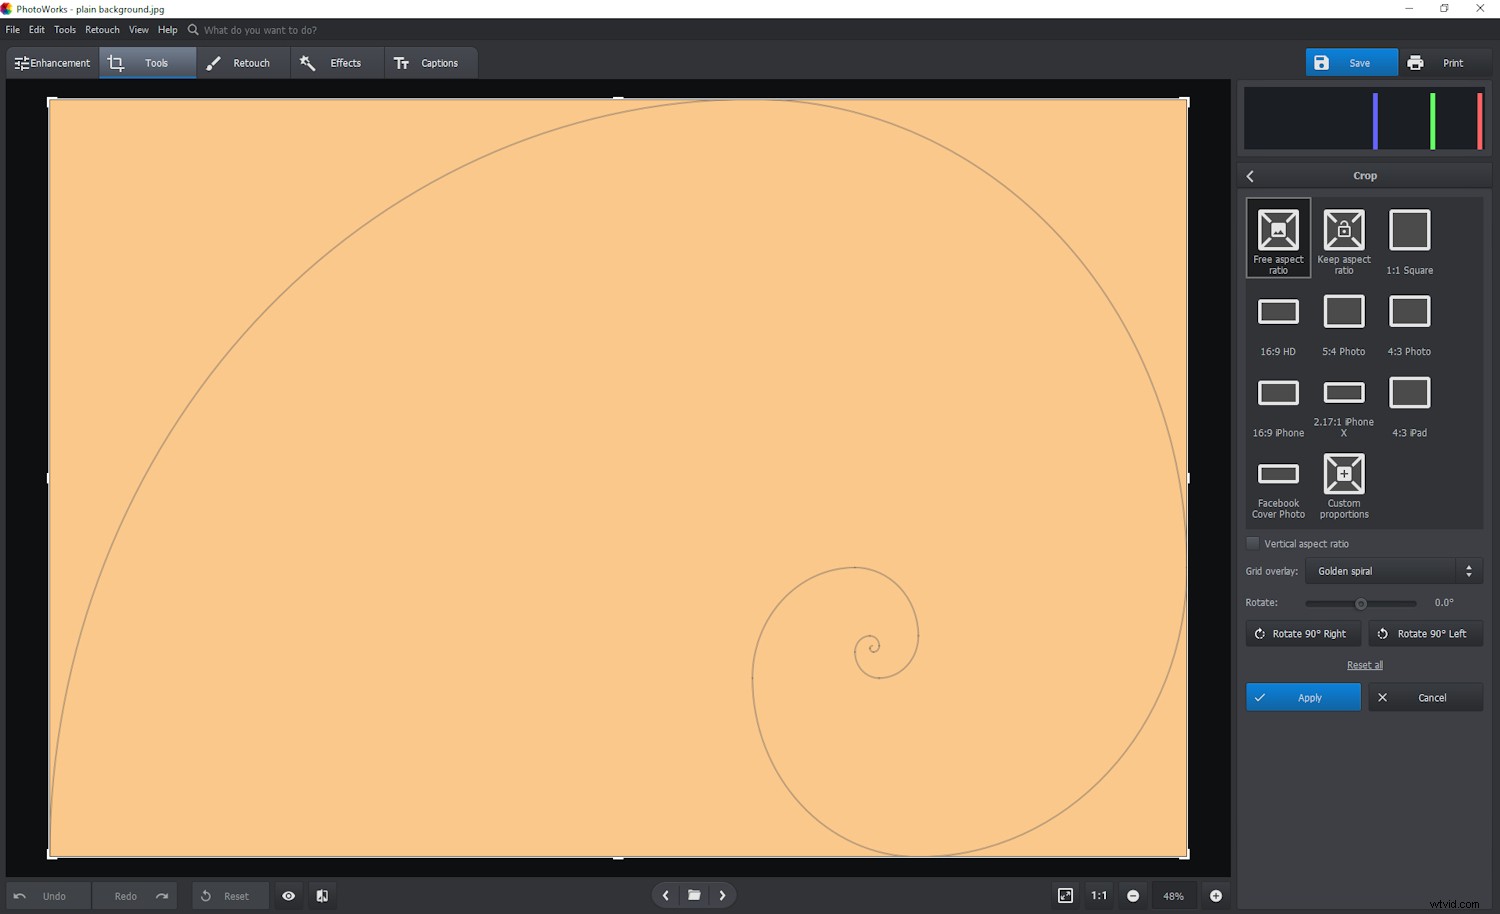The width and height of the screenshot is (1500, 914).
Task: Open the Retouch menu
Action: pos(101,29)
